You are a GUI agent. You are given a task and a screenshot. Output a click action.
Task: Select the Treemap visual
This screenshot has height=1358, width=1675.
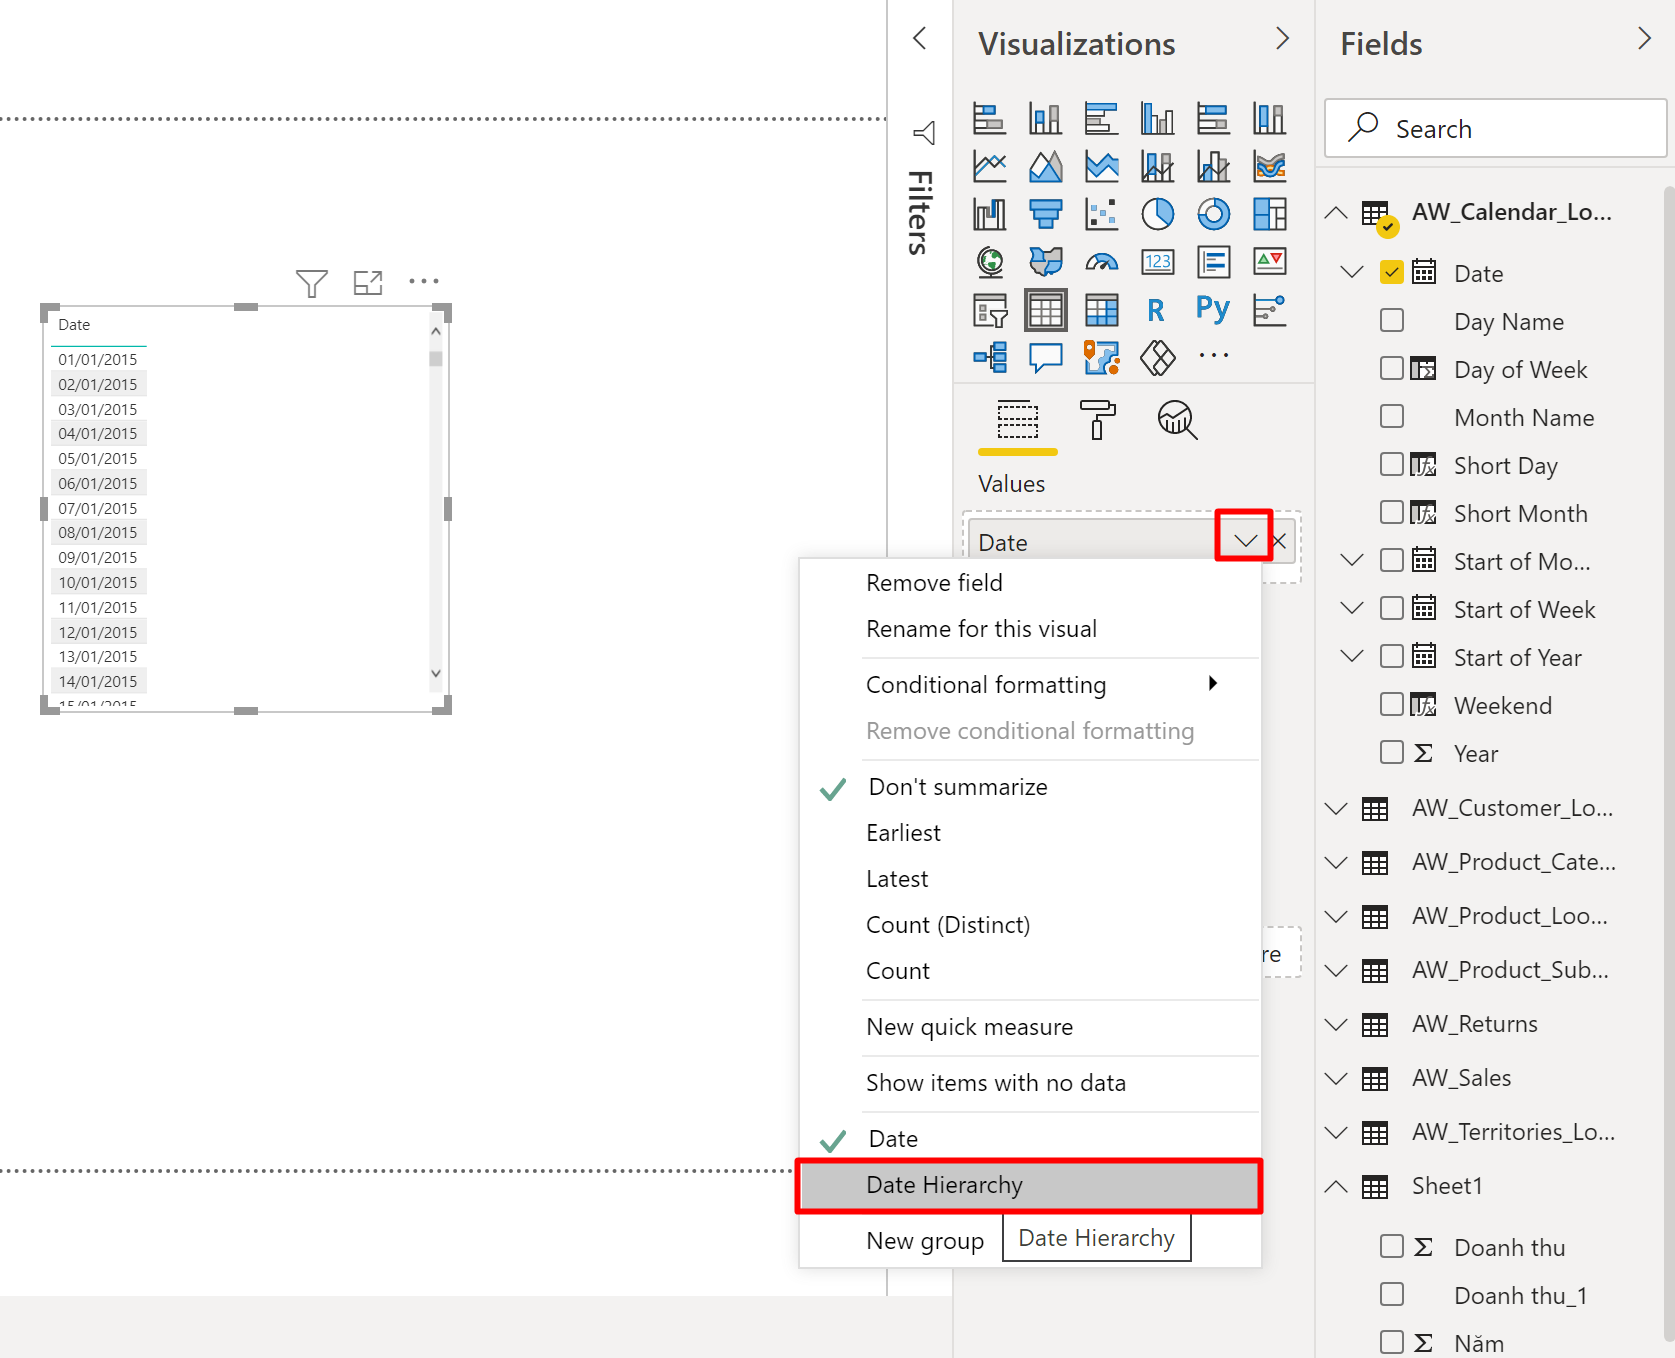pos(1269,214)
